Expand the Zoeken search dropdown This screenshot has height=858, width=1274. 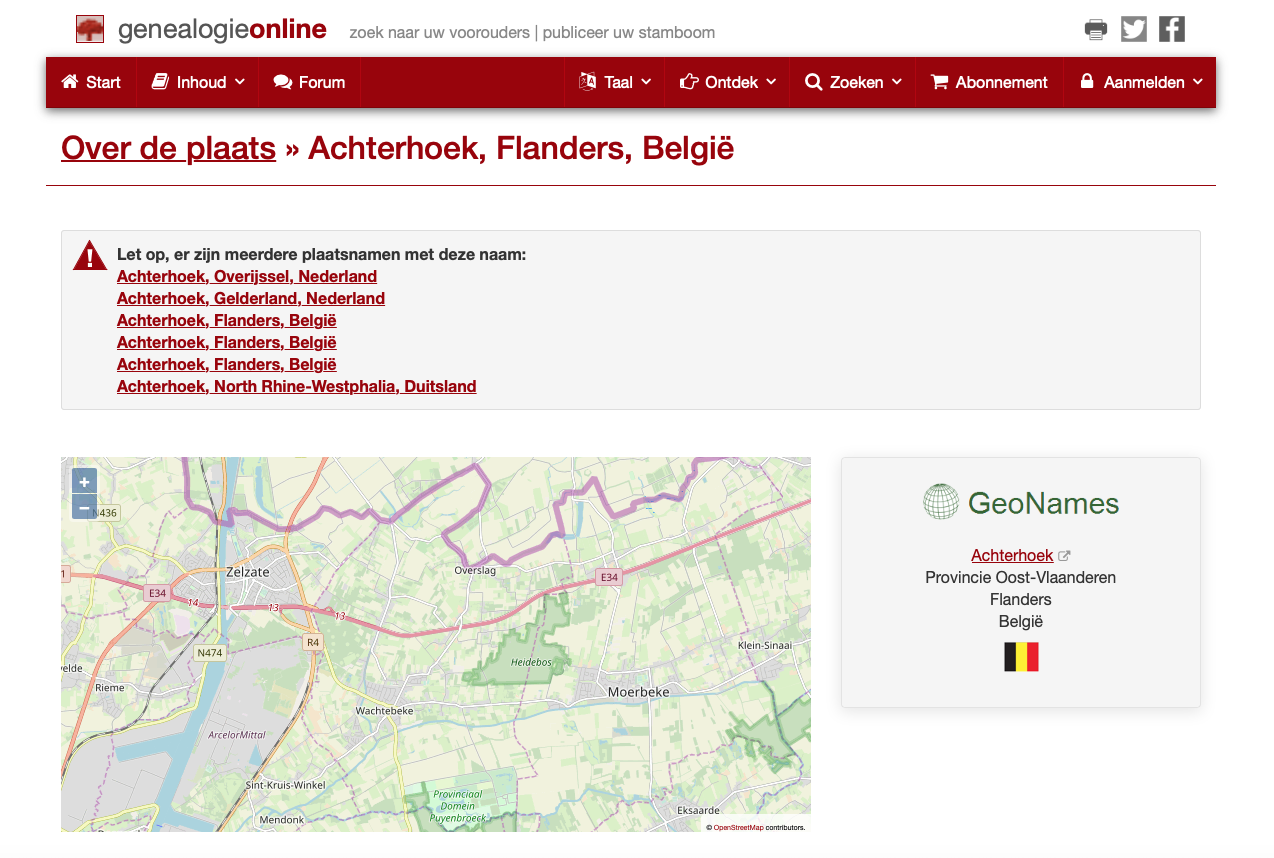click(853, 82)
